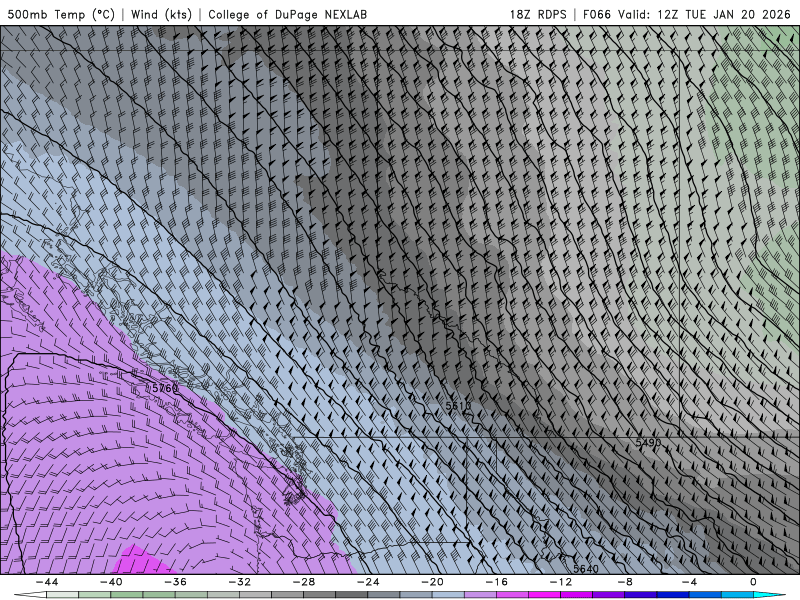Screen dimensions: 800x600
Task: Click the 5640 height contour label
Action: pos(586,569)
